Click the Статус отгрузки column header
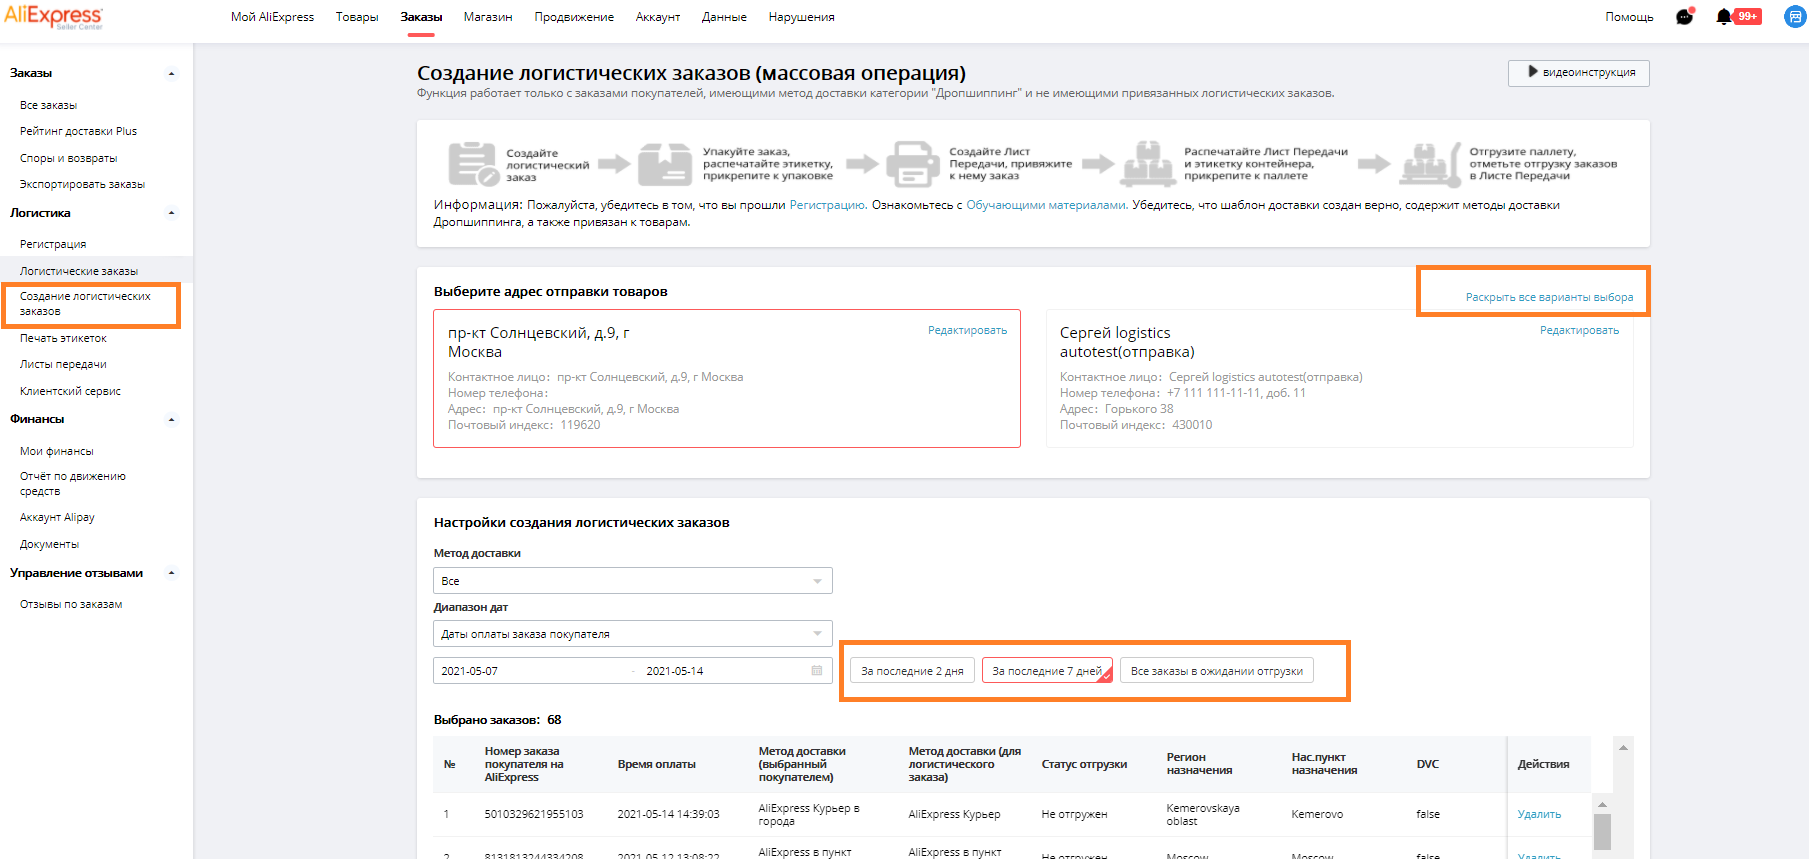 coord(1084,764)
